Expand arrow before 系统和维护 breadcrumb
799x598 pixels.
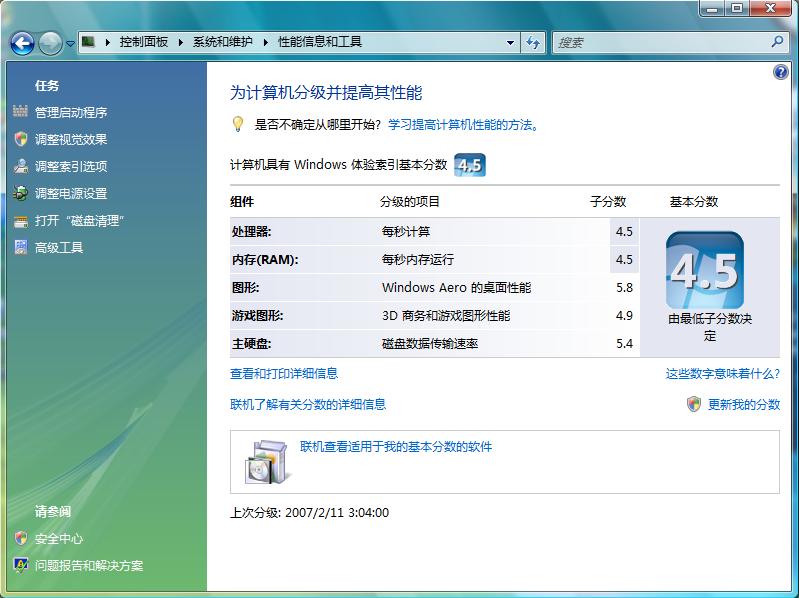click(180, 42)
